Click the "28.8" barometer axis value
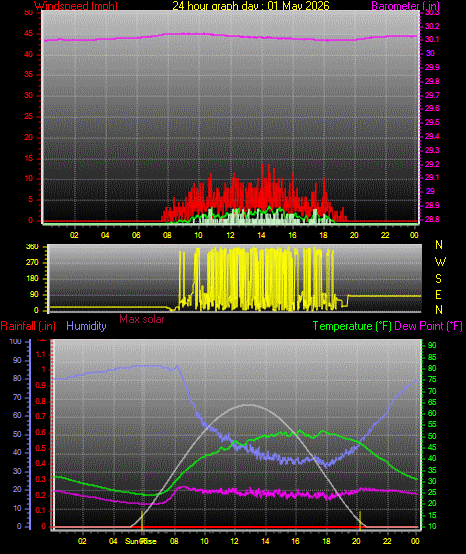This screenshot has width=466, height=554. click(432, 219)
